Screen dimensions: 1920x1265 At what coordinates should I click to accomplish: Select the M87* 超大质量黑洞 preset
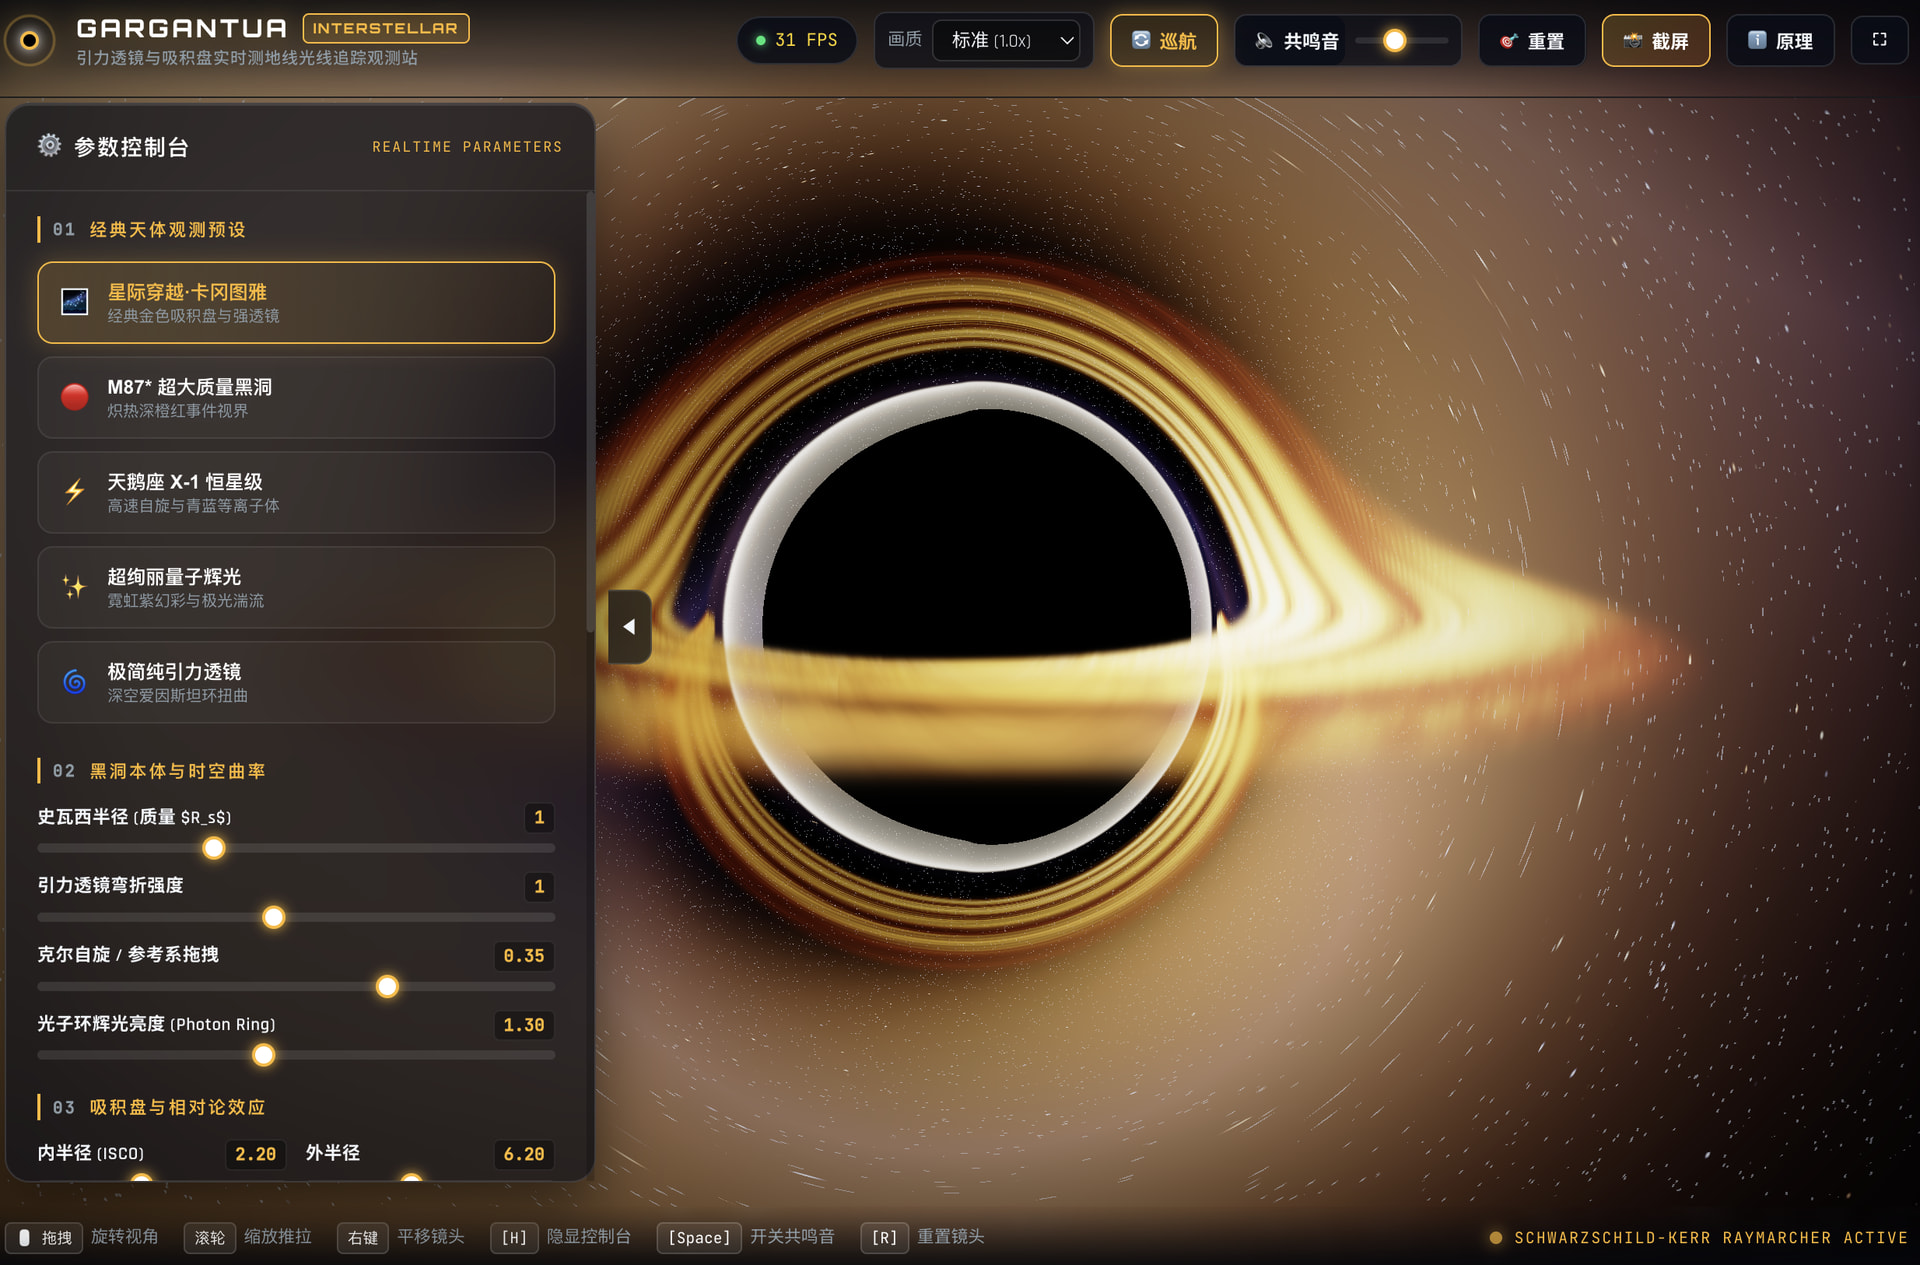[296, 398]
